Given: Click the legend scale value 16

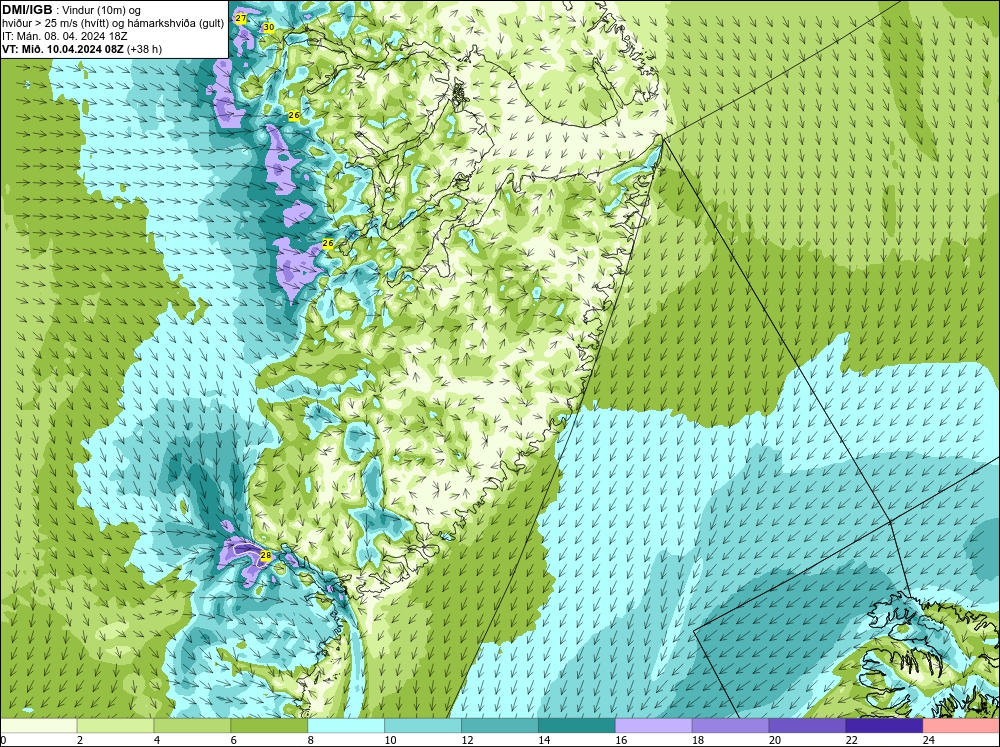Looking at the screenshot, I should click(621, 740).
